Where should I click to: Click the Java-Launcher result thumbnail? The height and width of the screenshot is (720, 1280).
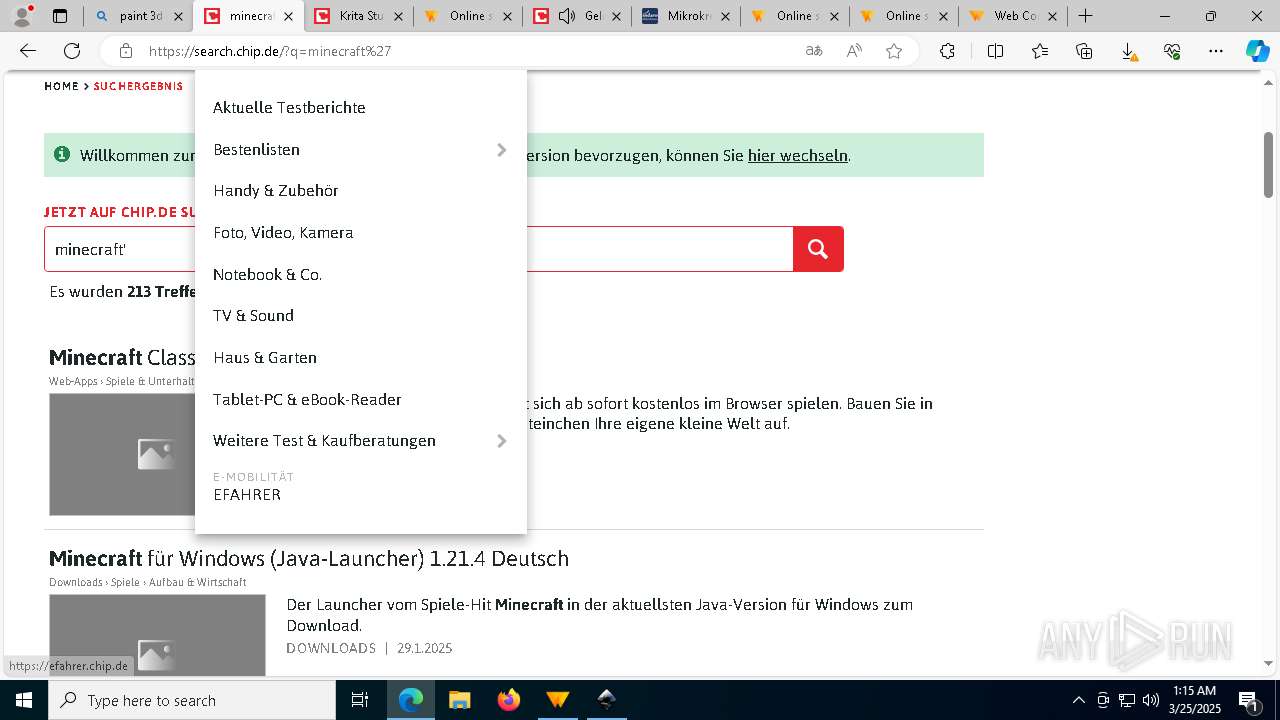click(157, 635)
